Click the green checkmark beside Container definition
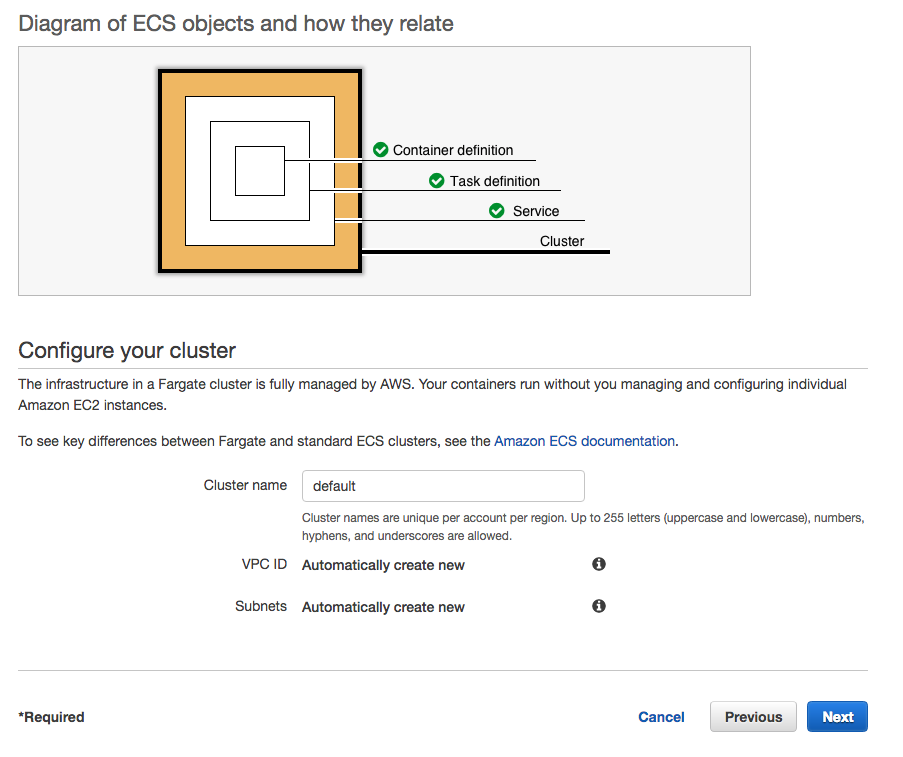Screen dimensions: 903x757 380,150
